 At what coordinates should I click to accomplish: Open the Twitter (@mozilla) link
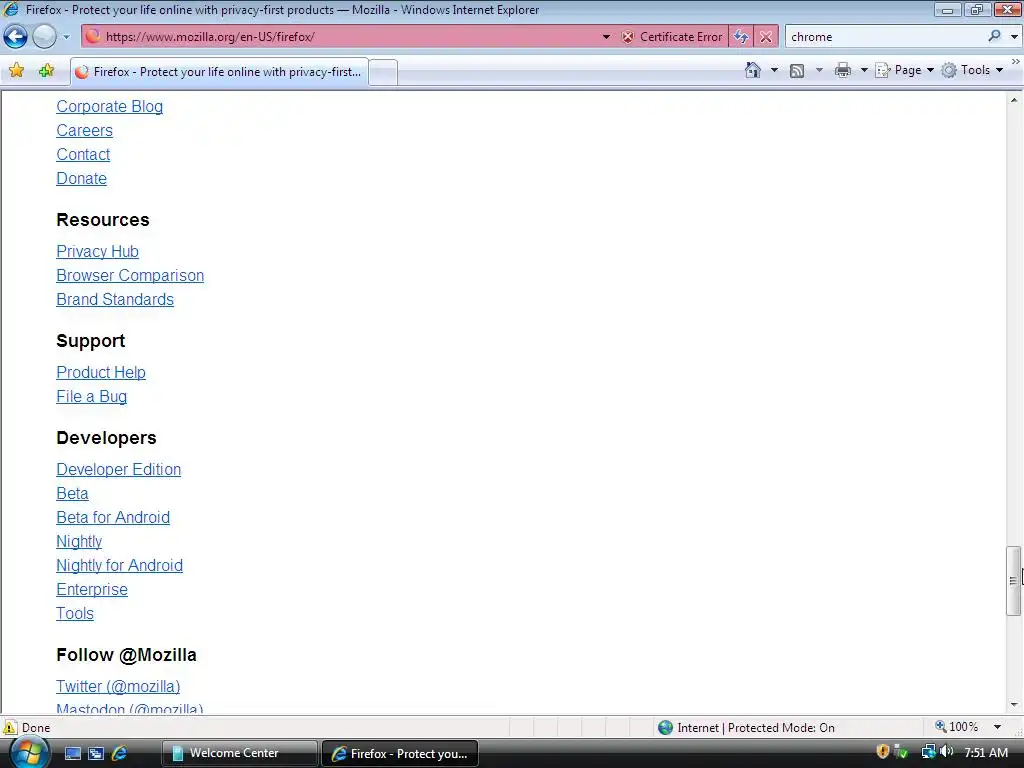118,686
